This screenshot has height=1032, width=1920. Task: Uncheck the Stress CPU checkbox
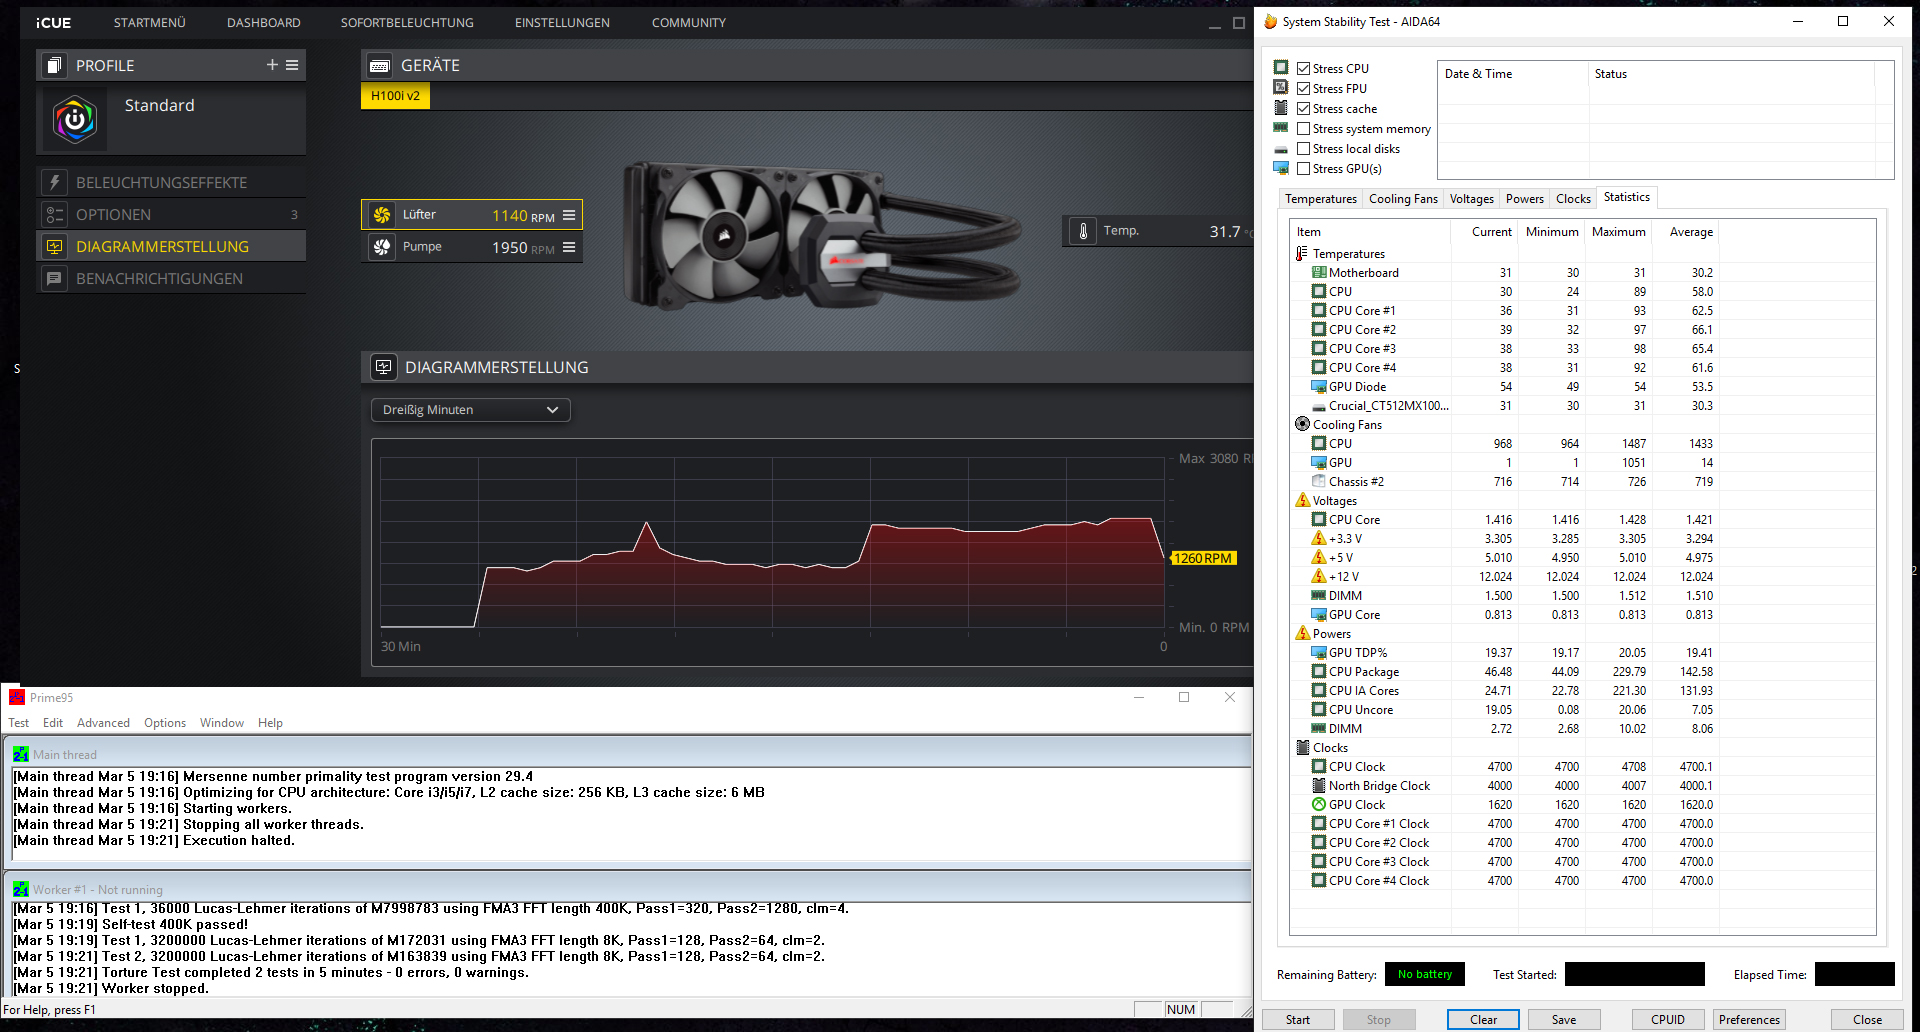click(1303, 68)
